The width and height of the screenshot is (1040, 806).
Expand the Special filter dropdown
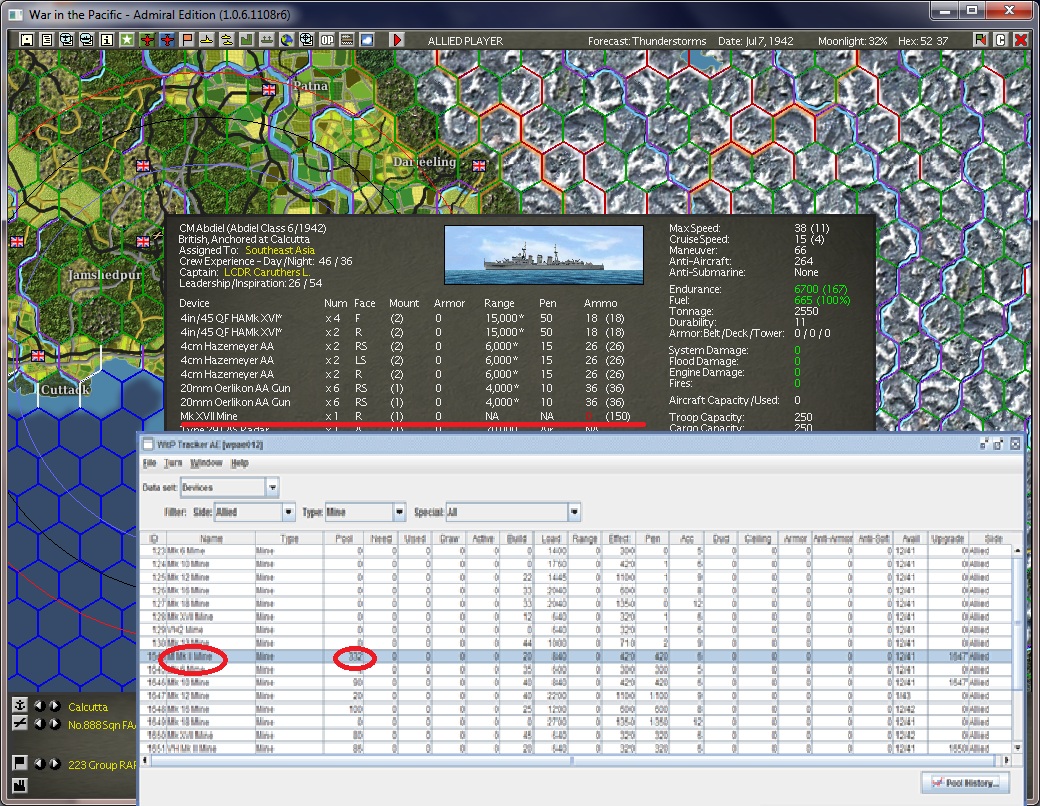(x=574, y=512)
